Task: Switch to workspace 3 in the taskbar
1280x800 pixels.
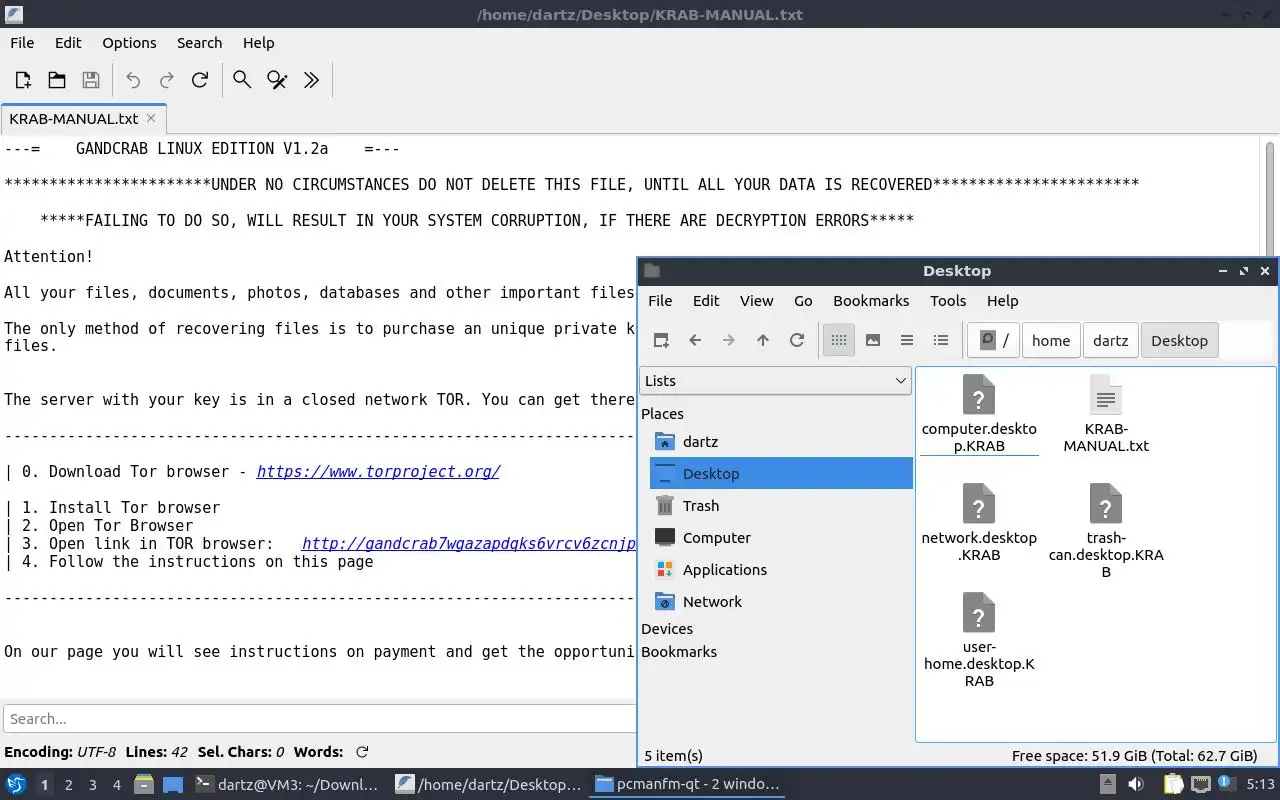Action: pos(93,785)
